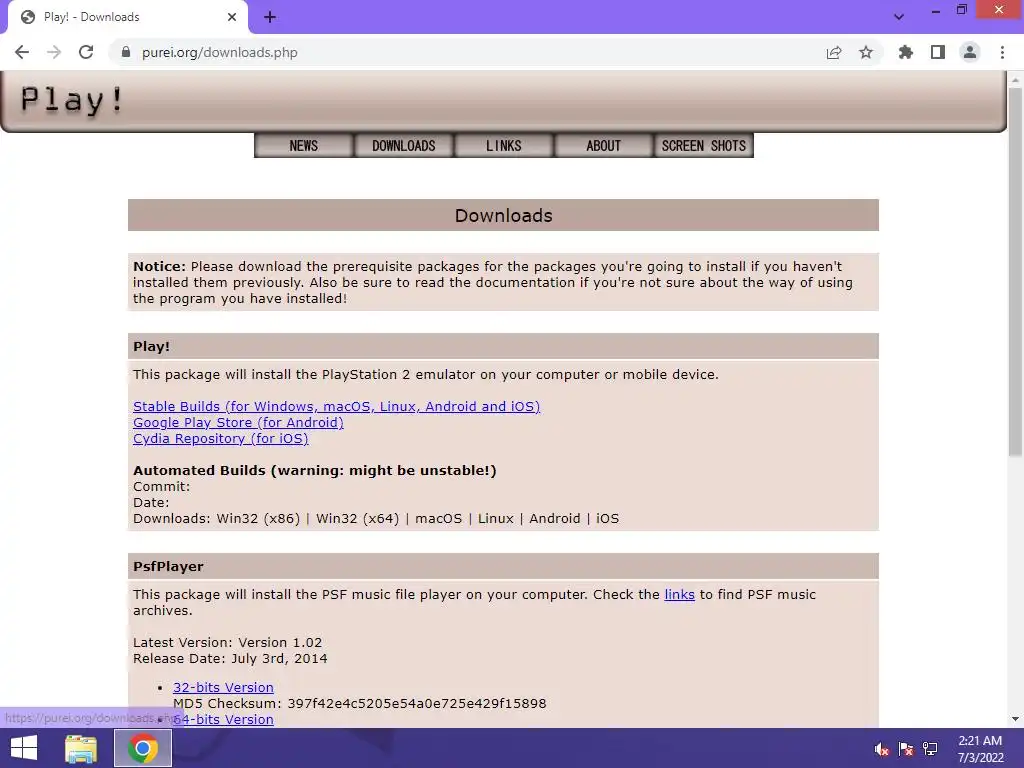Click the forward navigation arrow
Screen dimensions: 1024x768
[x=54, y=52]
